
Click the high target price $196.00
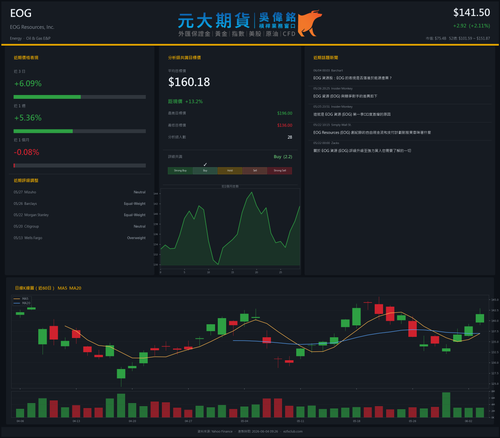click(285, 113)
